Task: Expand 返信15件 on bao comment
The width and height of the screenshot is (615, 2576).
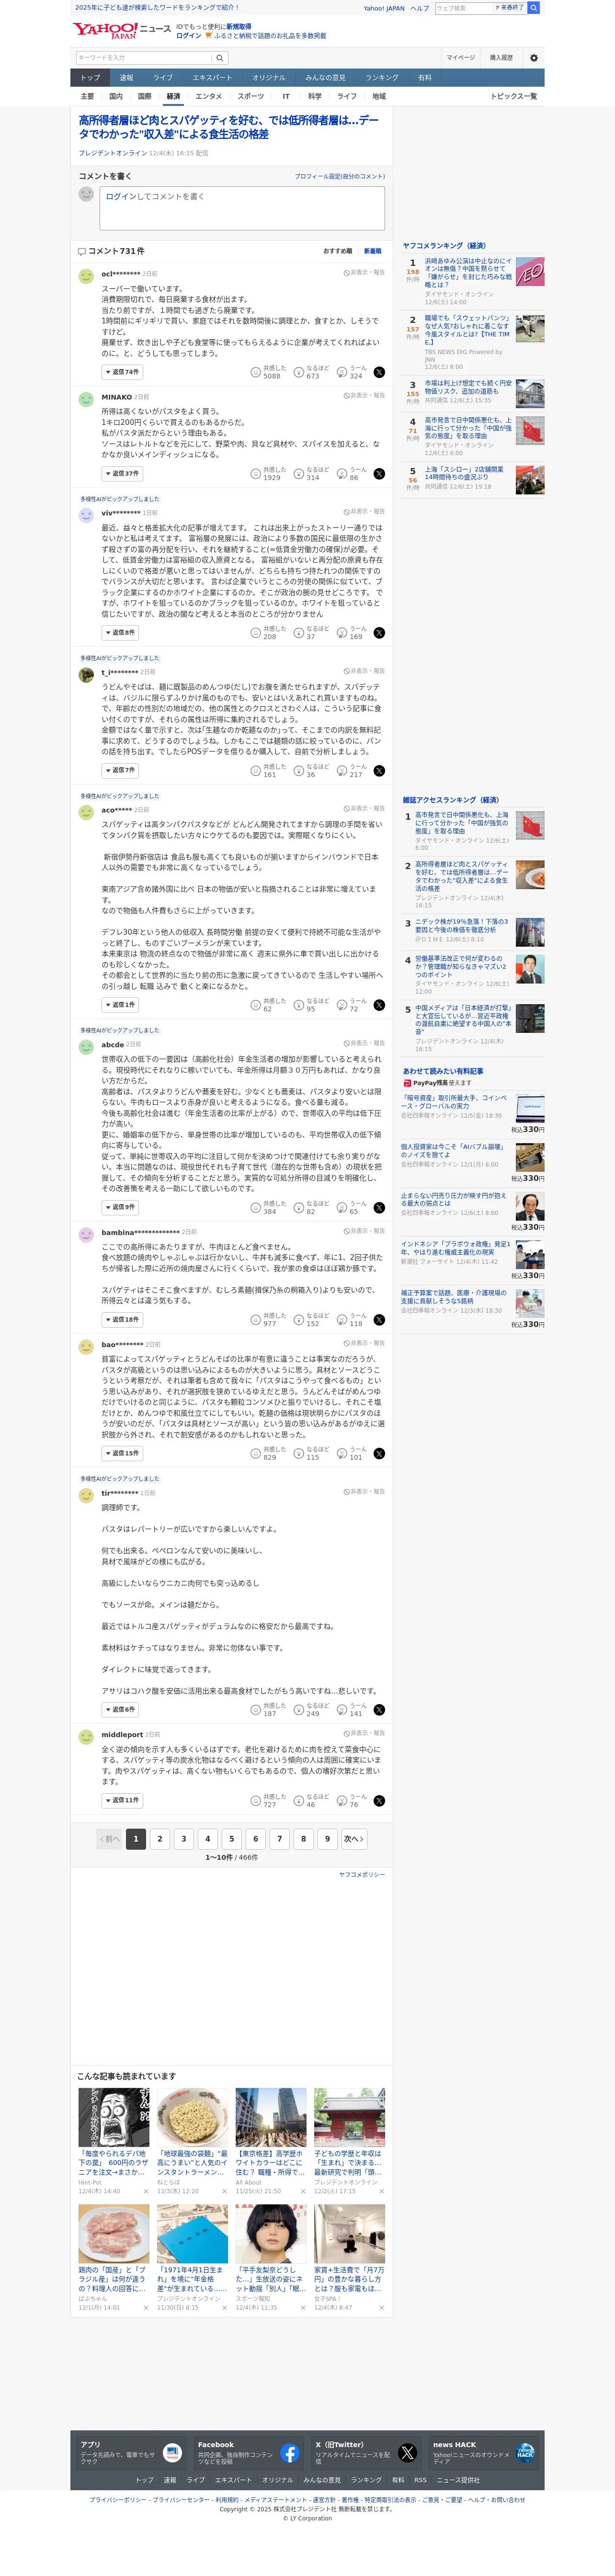Action: 122,1454
